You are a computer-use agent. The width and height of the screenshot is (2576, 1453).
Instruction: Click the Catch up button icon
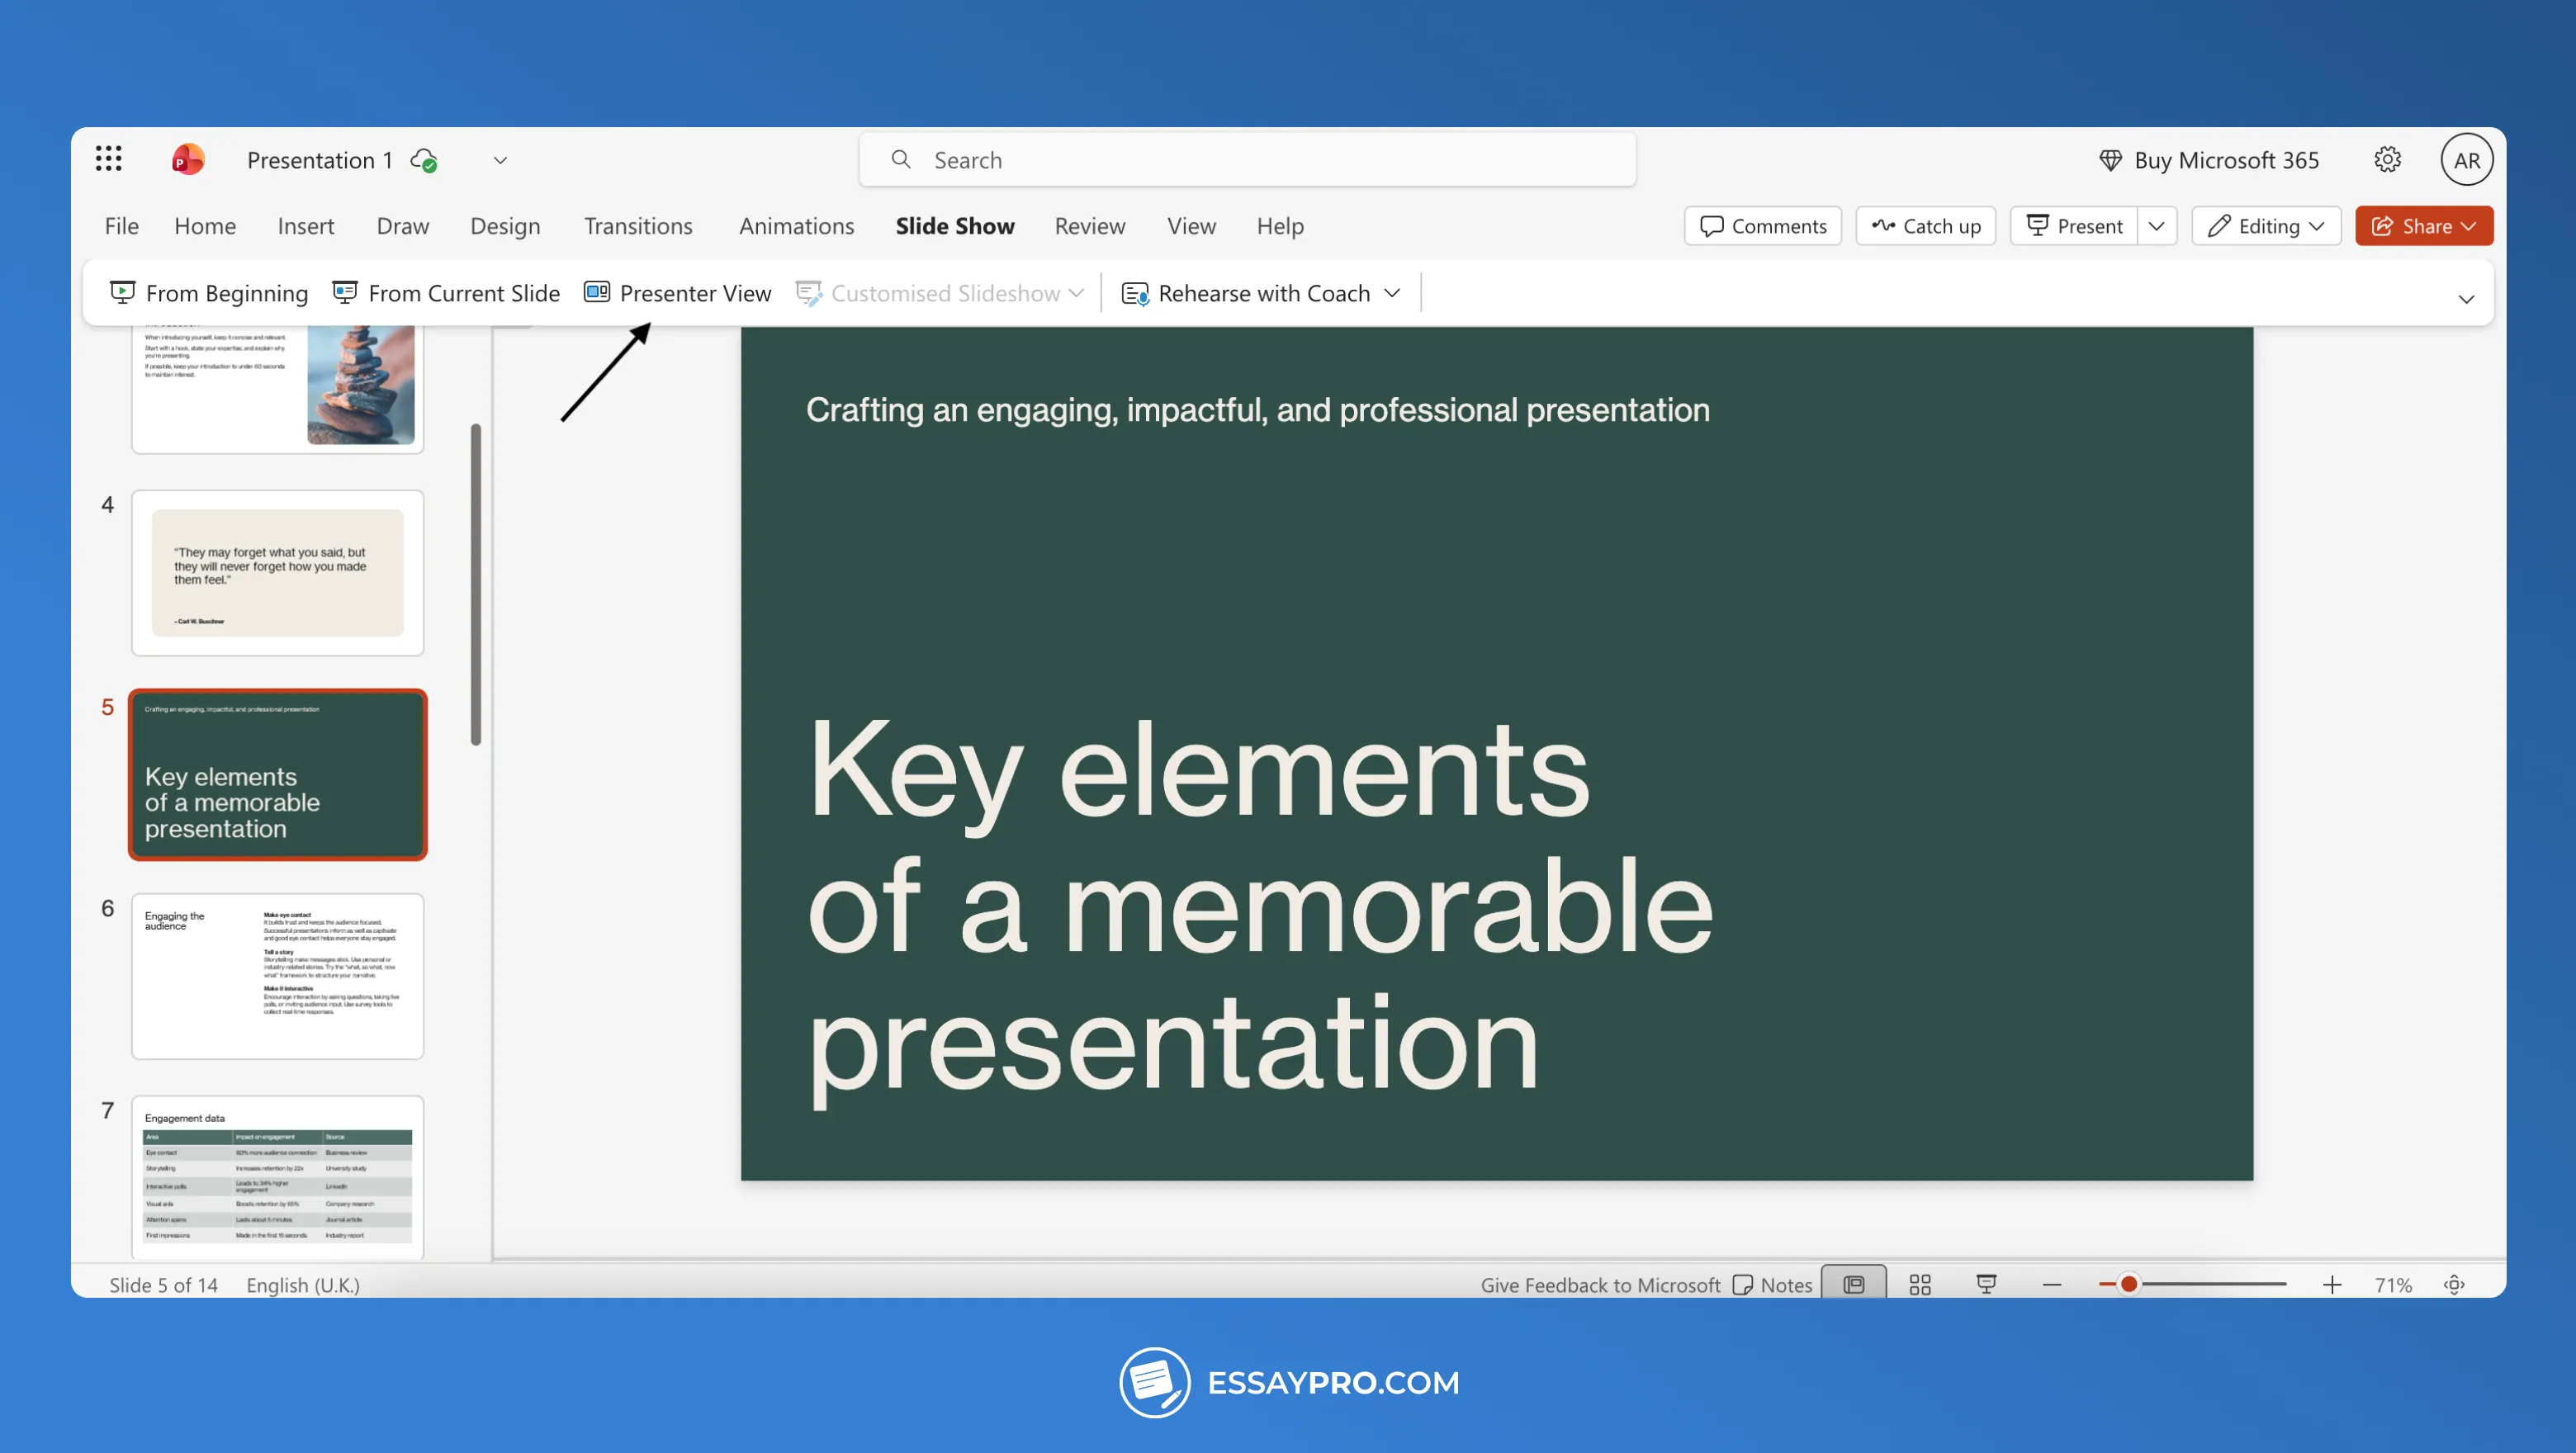coord(1884,225)
